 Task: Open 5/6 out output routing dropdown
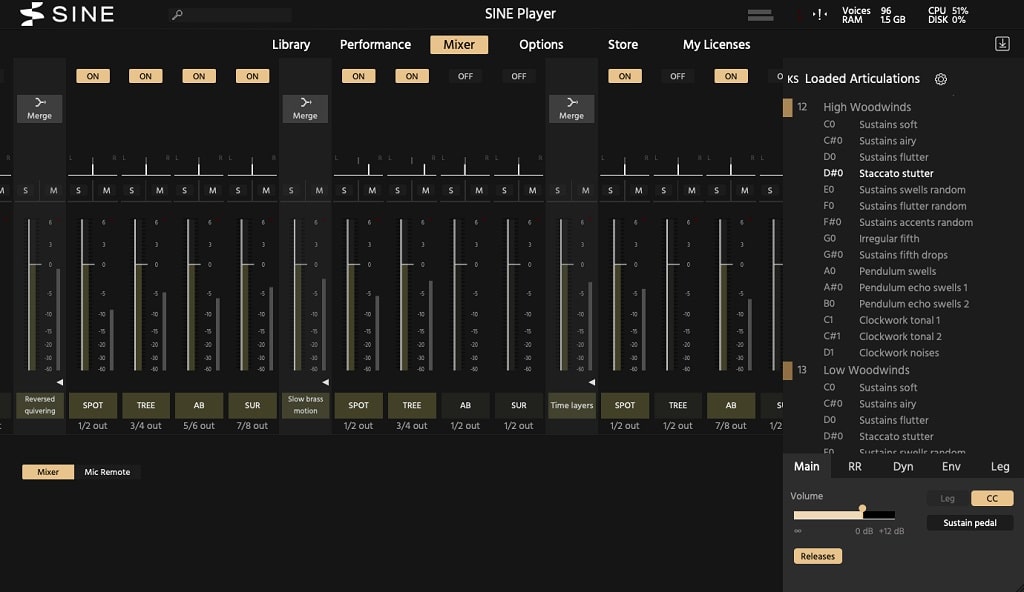coord(199,426)
